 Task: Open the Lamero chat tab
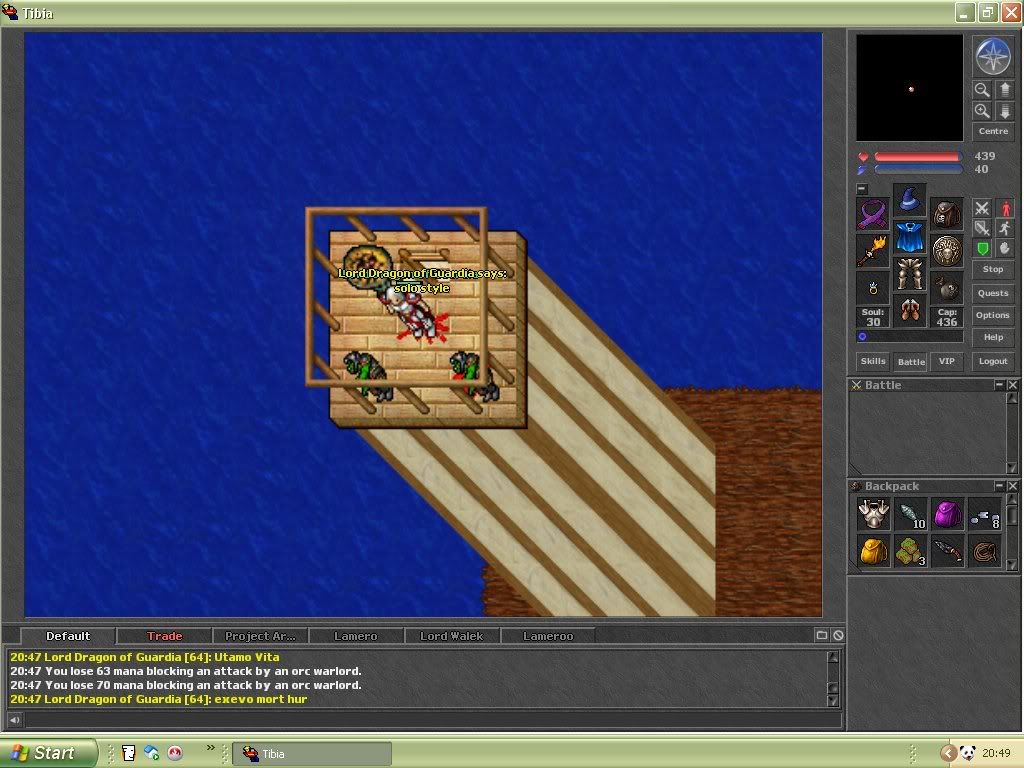click(x=356, y=636)
